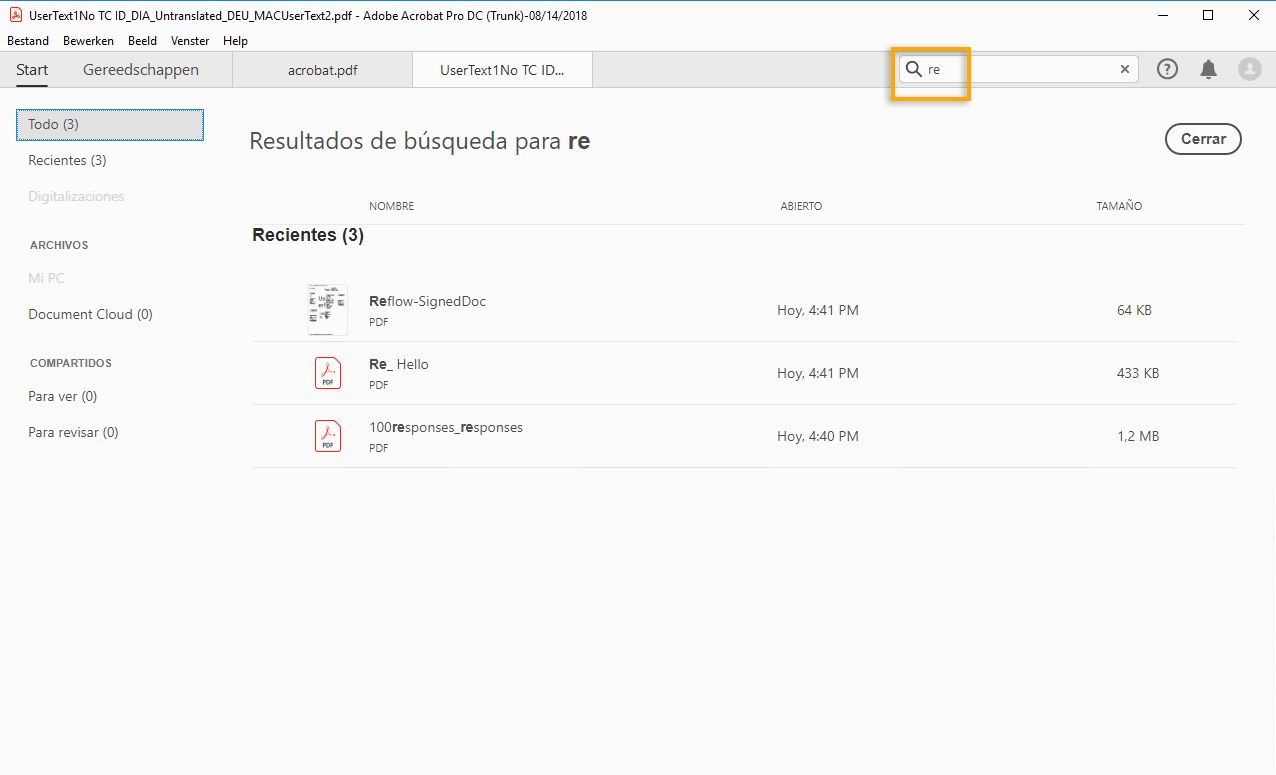
Task: Sort by the ABIERTO column header
Action: (801, 206)
